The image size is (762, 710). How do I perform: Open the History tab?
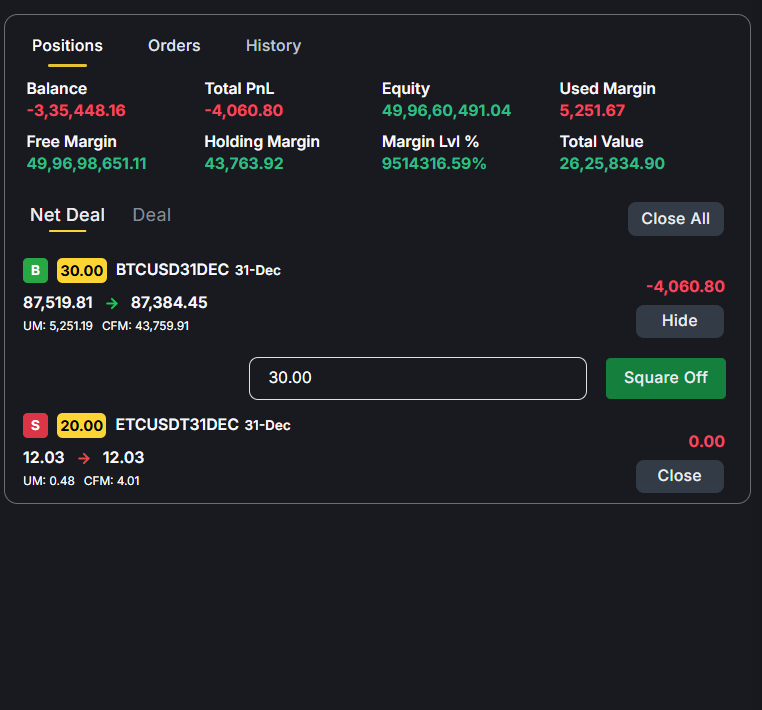(x=273, y=46)
